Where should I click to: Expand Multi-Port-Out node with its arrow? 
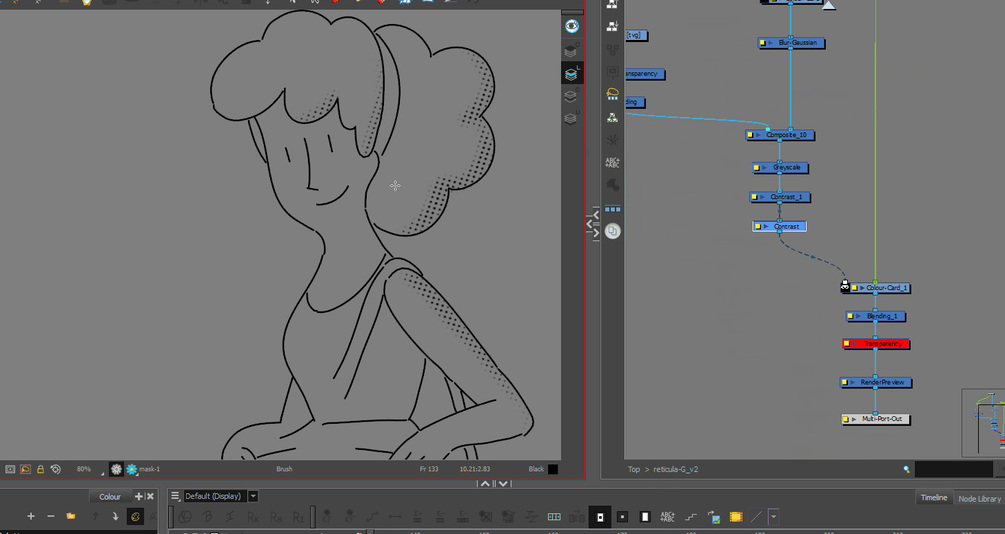coord(854,419)
